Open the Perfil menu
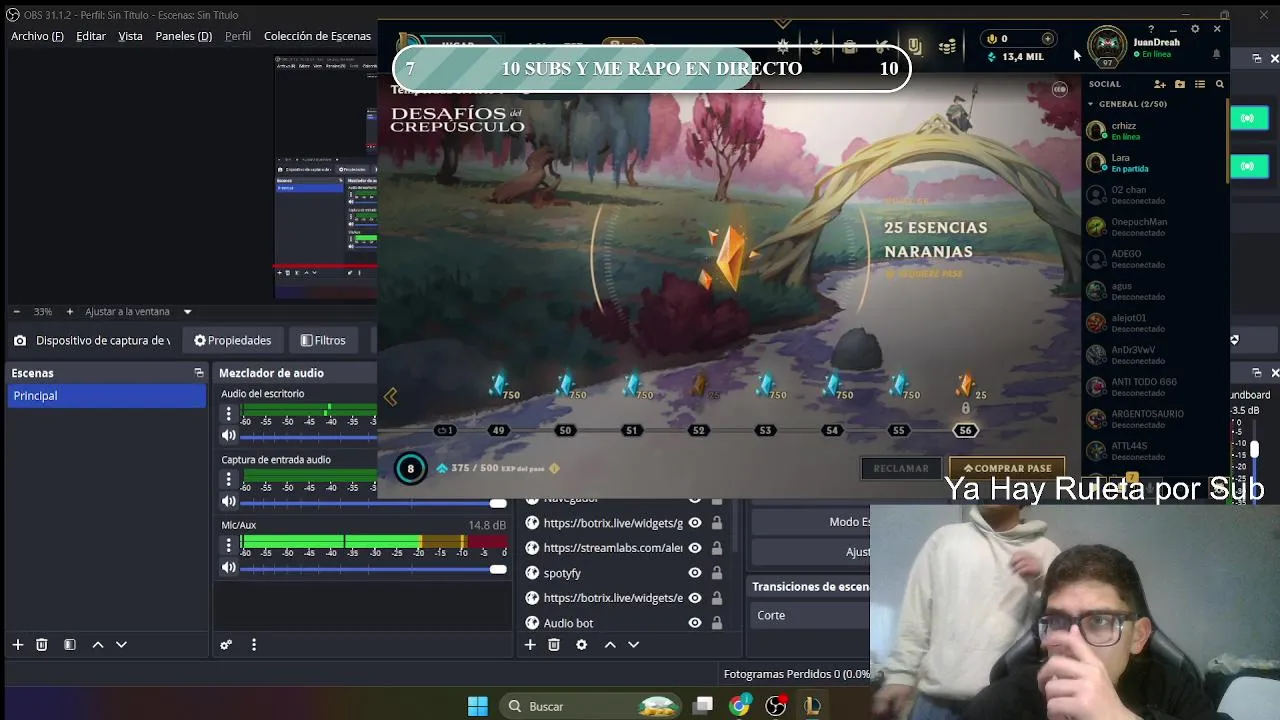Screen dimensions: 1280x720 pyautogui.click(x=238, y=36)
